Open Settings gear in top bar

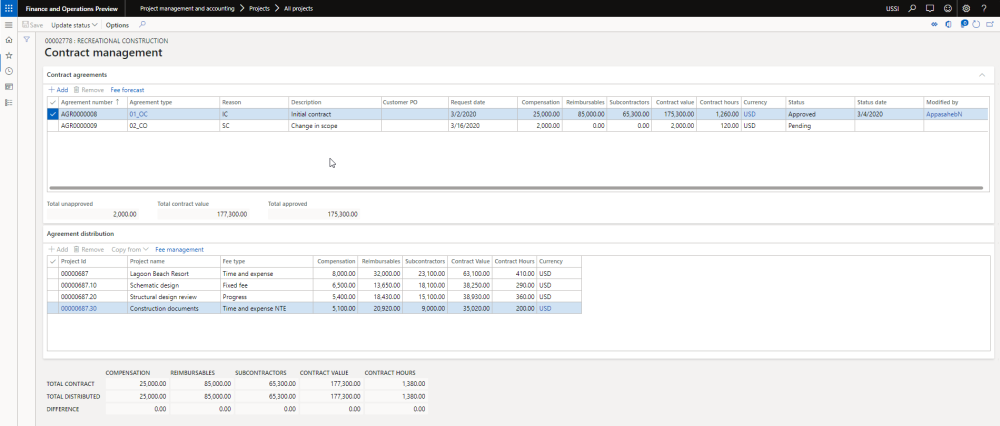tap(966, 8)
